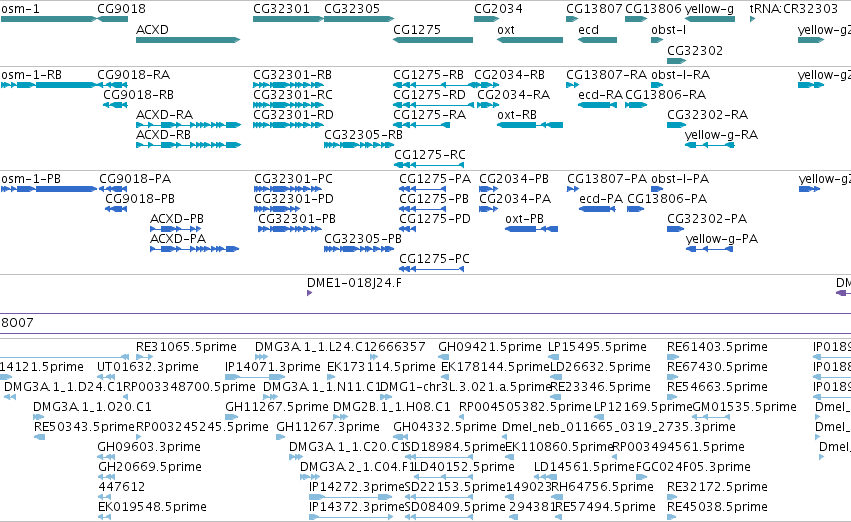Image resolution: width=851 pixels, height=522 pixels.
Task: Select EST label GH09603.3prime
Action: pyautogui.click(x=149, y=447)
